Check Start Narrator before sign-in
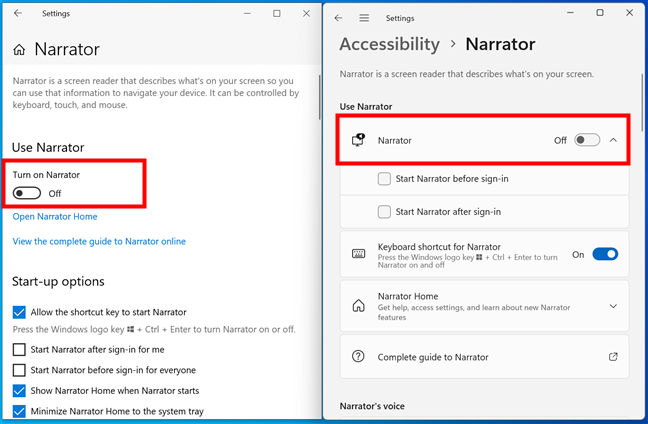This screenshot has width=648, height=424. click(384, 179)
